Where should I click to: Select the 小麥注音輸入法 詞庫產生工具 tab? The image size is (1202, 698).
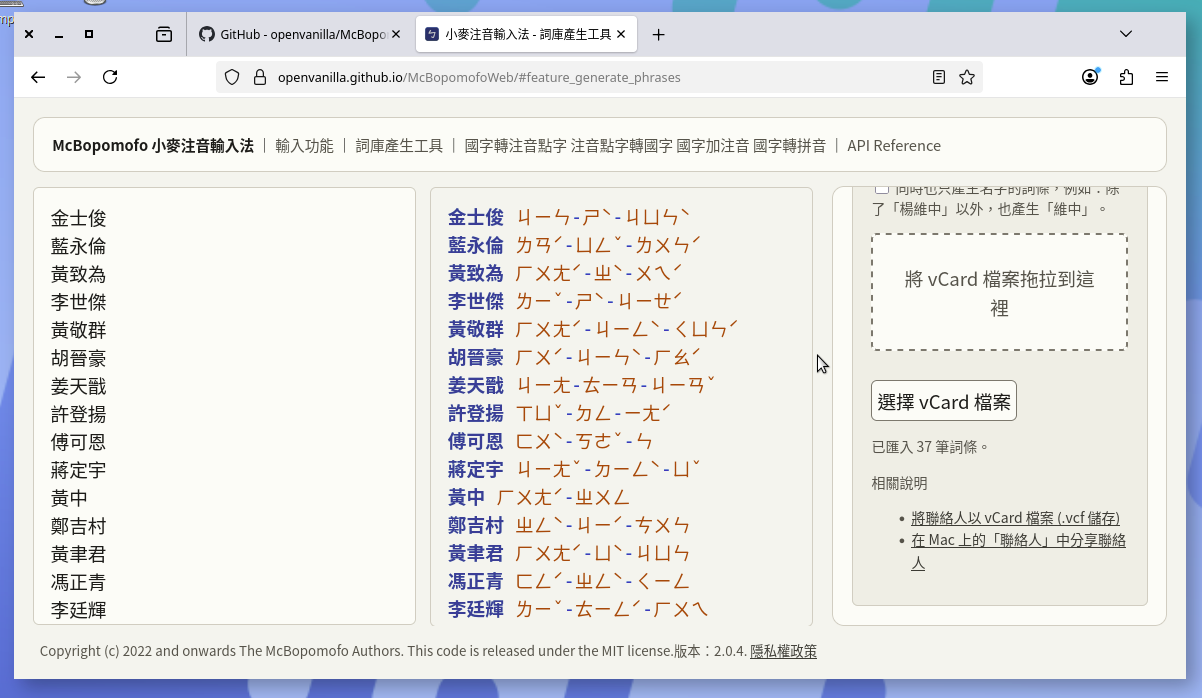[x=526, y=34]
